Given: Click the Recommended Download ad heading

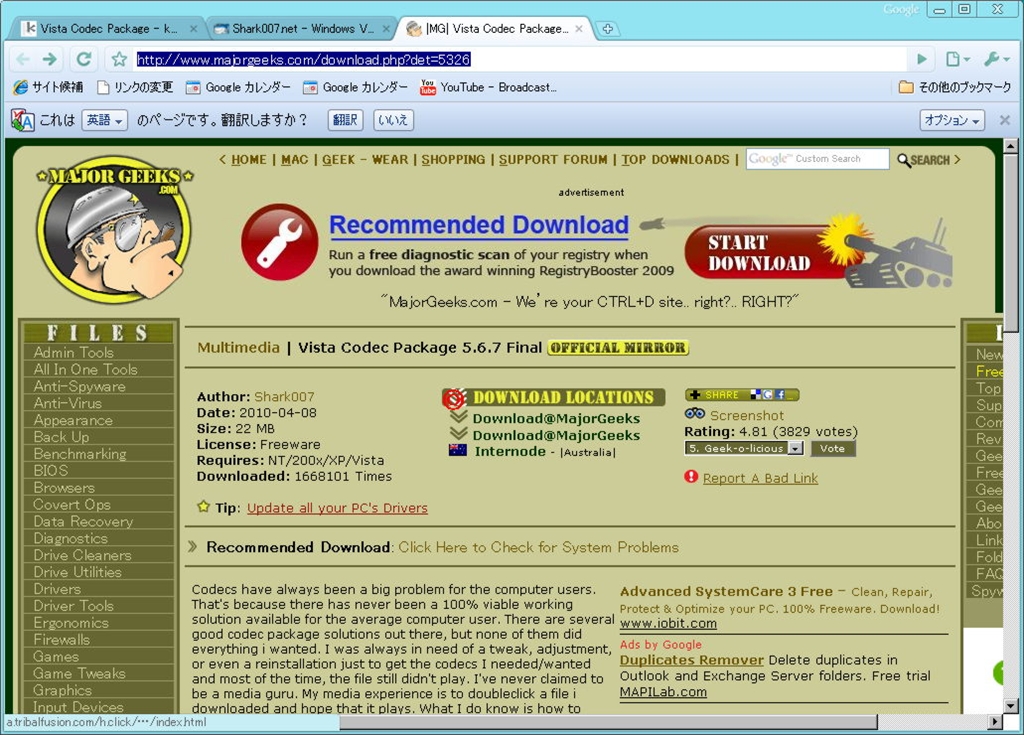Looking at the screenshot, I should 479,225.
